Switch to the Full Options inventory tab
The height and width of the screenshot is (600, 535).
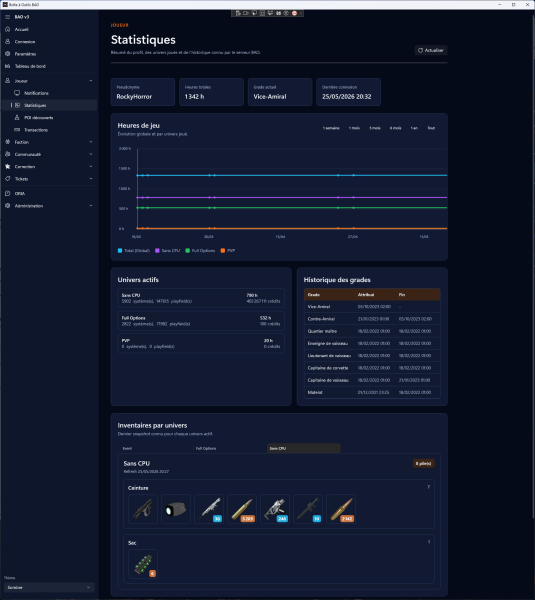[206, 448]
